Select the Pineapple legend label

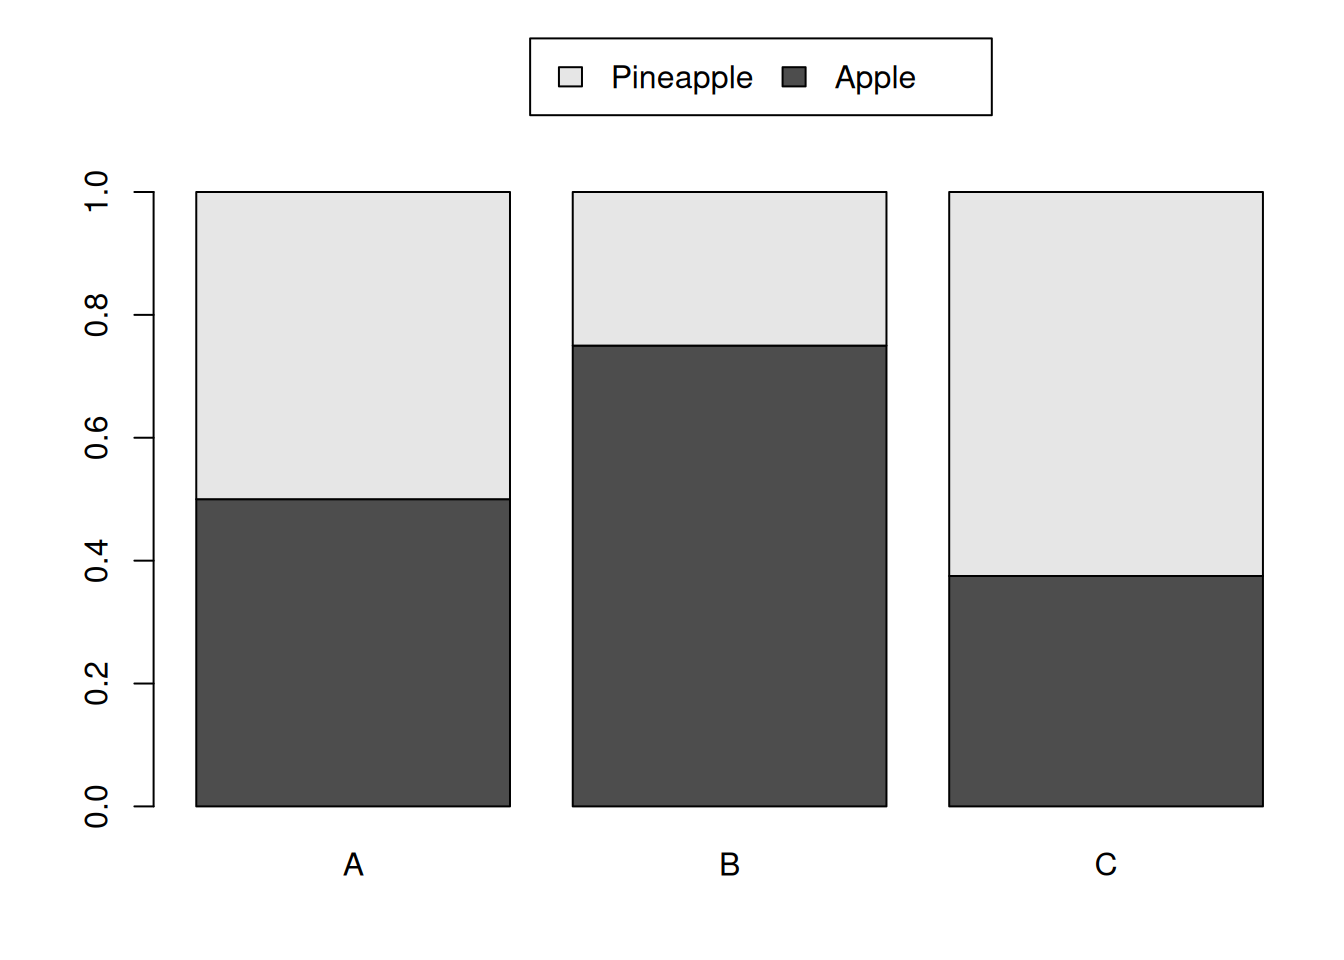pyautogui.click(x=682, y=78)
